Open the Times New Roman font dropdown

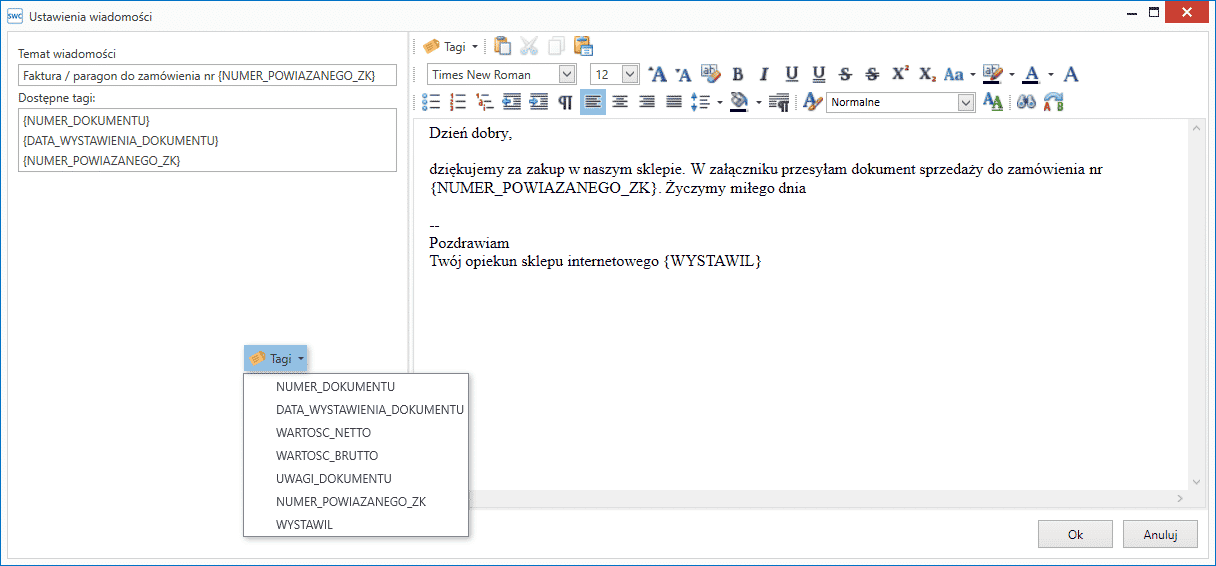(568, 74)
